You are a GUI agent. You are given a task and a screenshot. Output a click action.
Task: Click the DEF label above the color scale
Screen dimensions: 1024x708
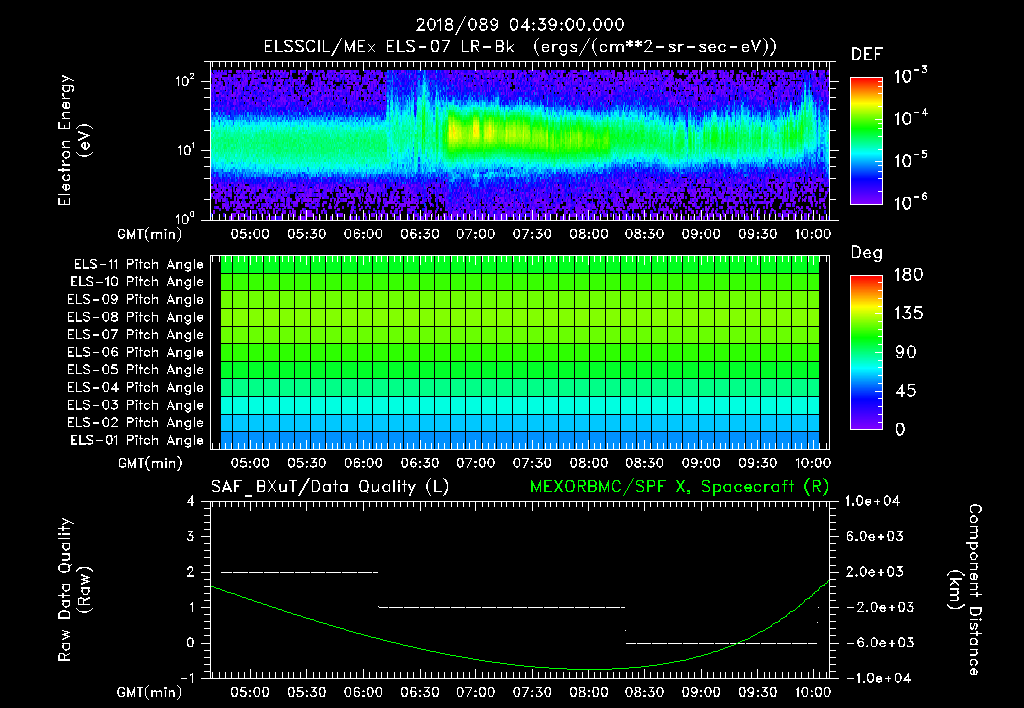867,55
